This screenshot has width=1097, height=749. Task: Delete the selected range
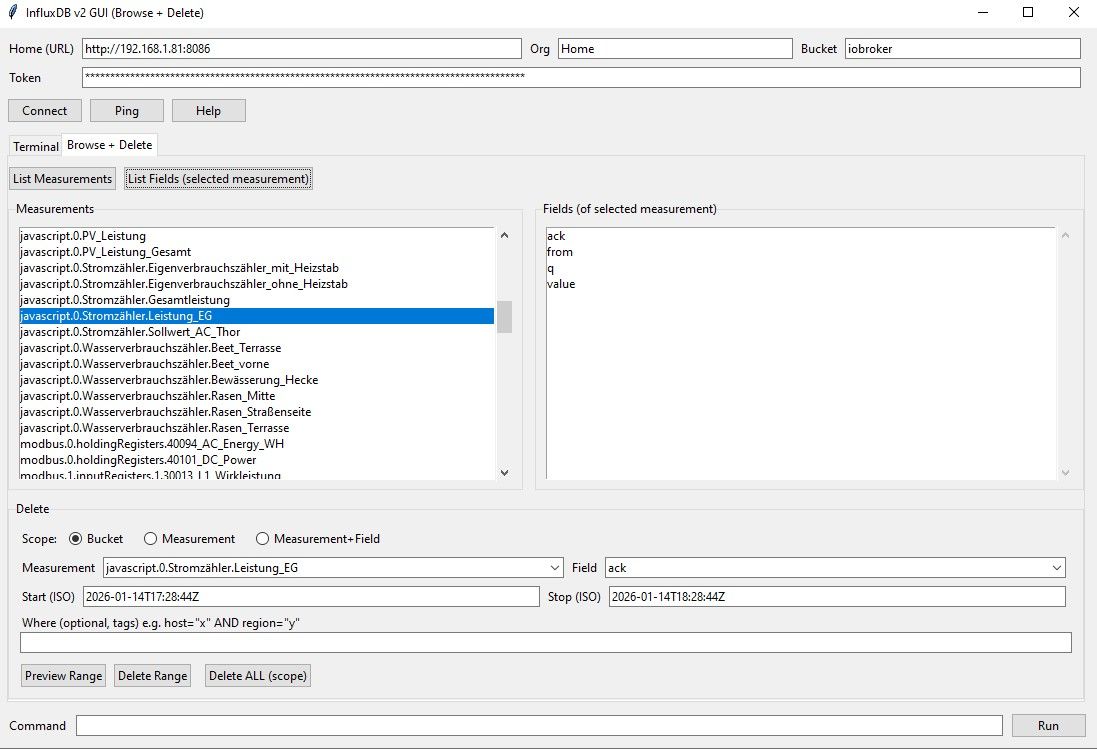pyautogui.click(x=152, y=675)
